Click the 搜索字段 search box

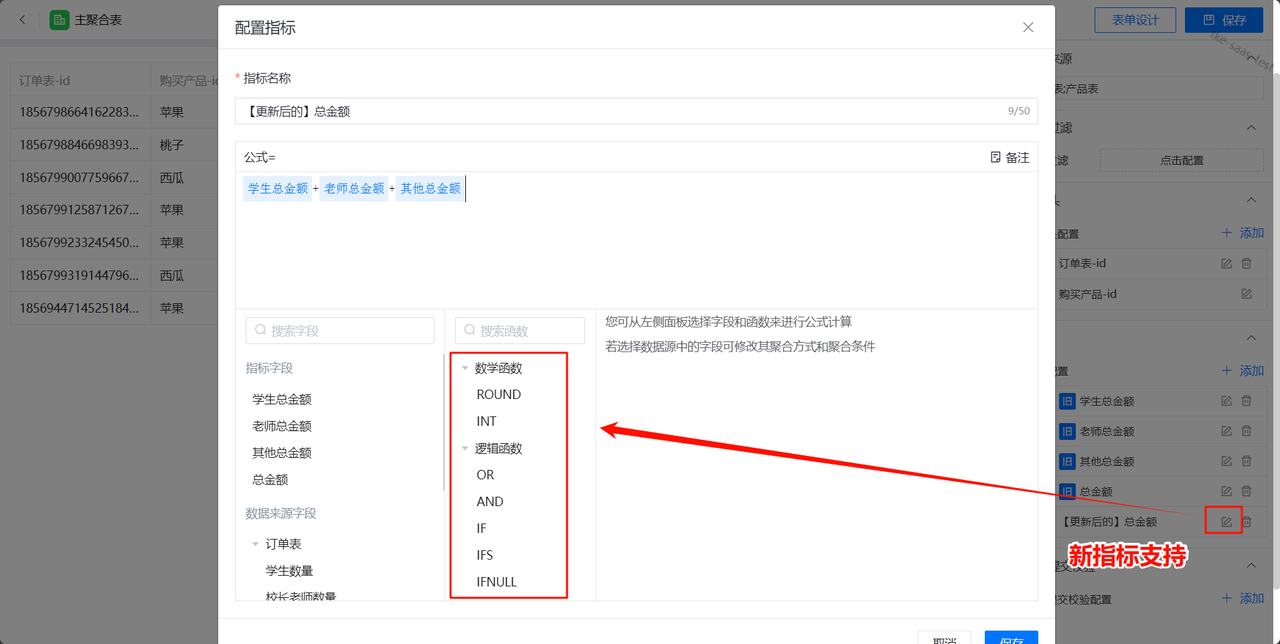coord(340,331)
